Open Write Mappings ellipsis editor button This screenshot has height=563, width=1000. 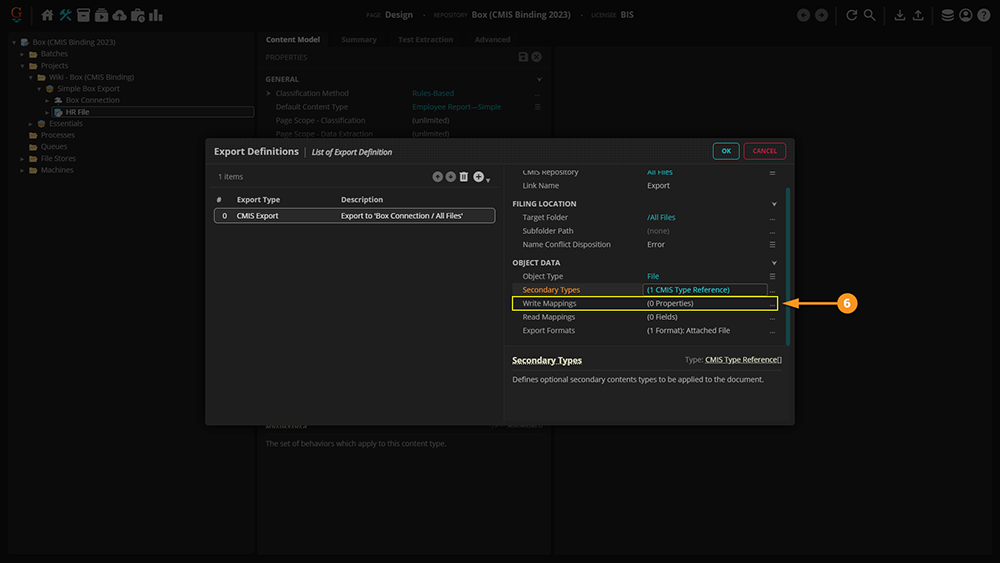(x=772, y=304)
